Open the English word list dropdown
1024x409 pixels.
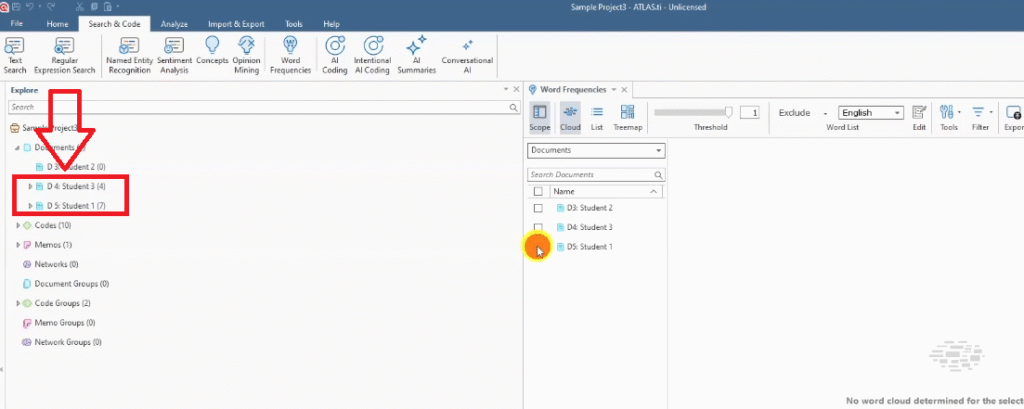click(871, 113)
